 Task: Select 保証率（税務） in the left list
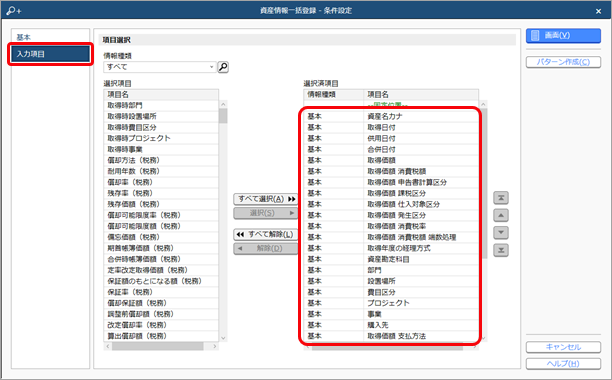(161, 292)
